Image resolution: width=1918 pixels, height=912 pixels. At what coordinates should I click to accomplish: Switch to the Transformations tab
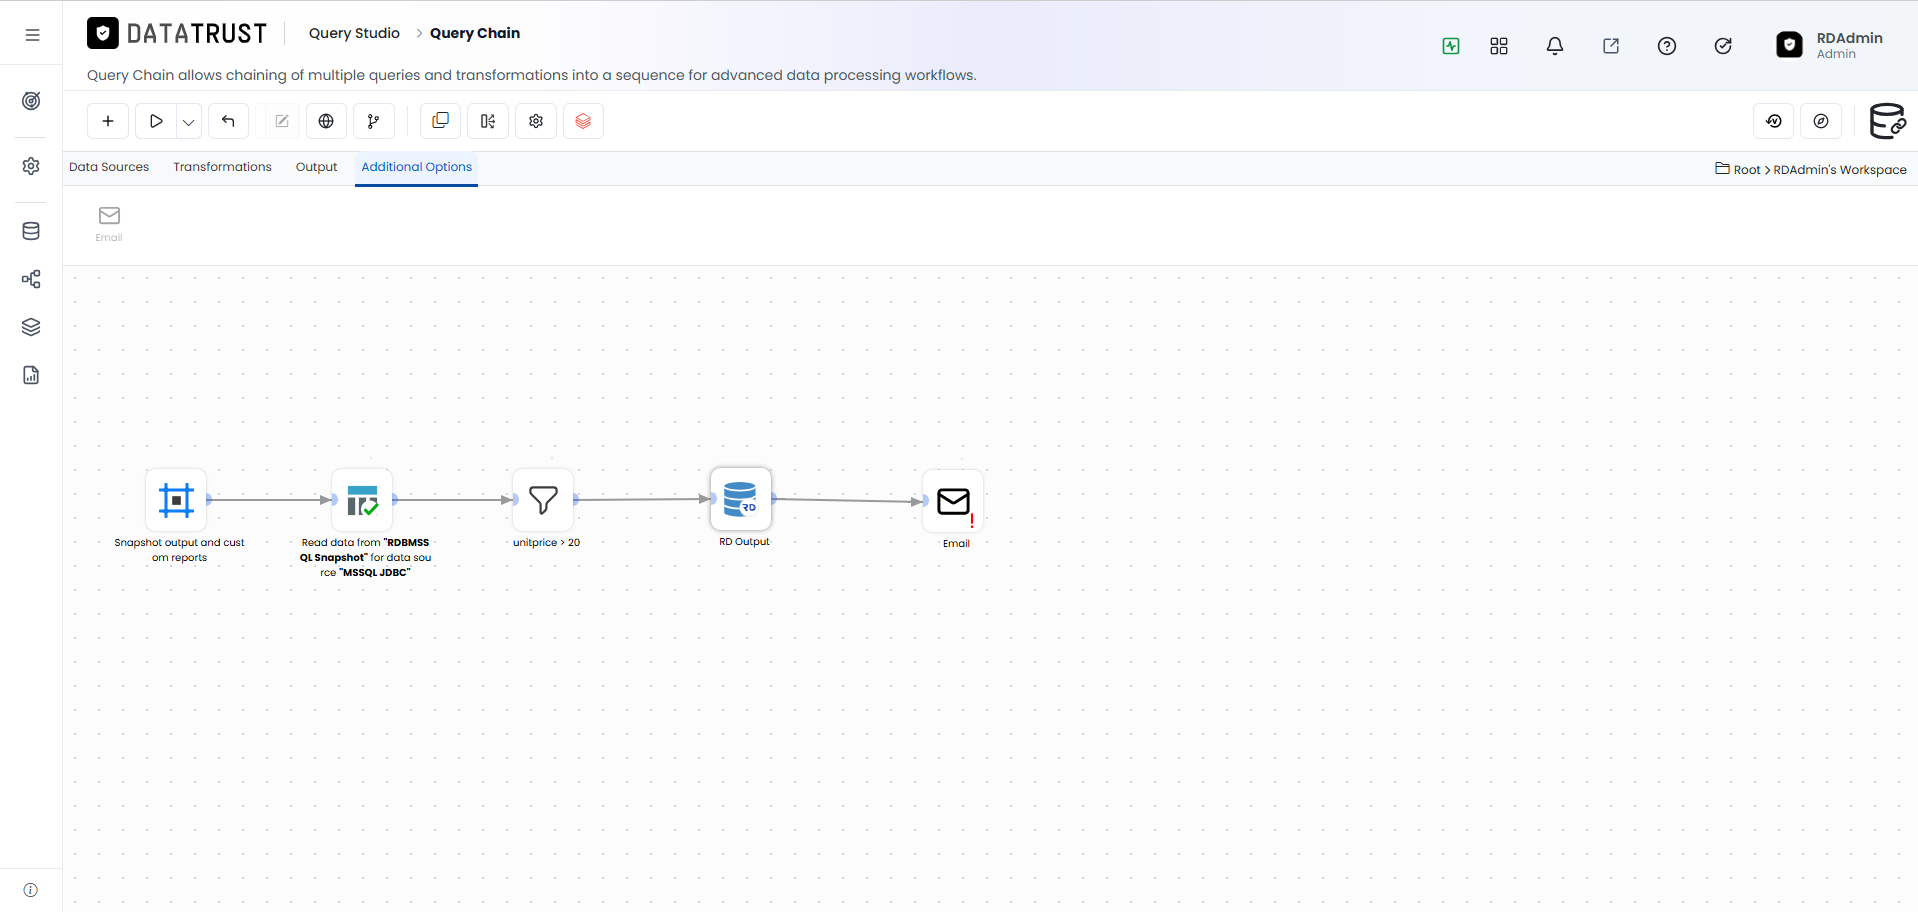222,167
